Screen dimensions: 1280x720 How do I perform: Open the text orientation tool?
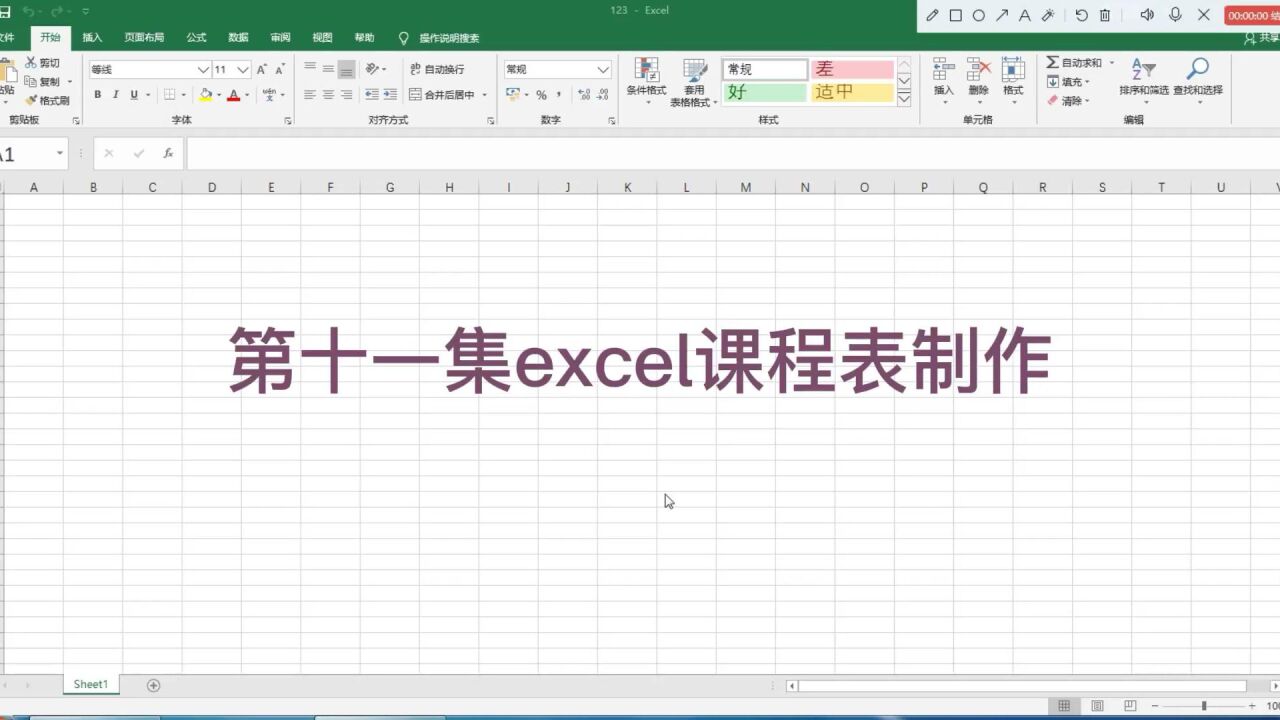pyautogui.click(x=373, y=69)
